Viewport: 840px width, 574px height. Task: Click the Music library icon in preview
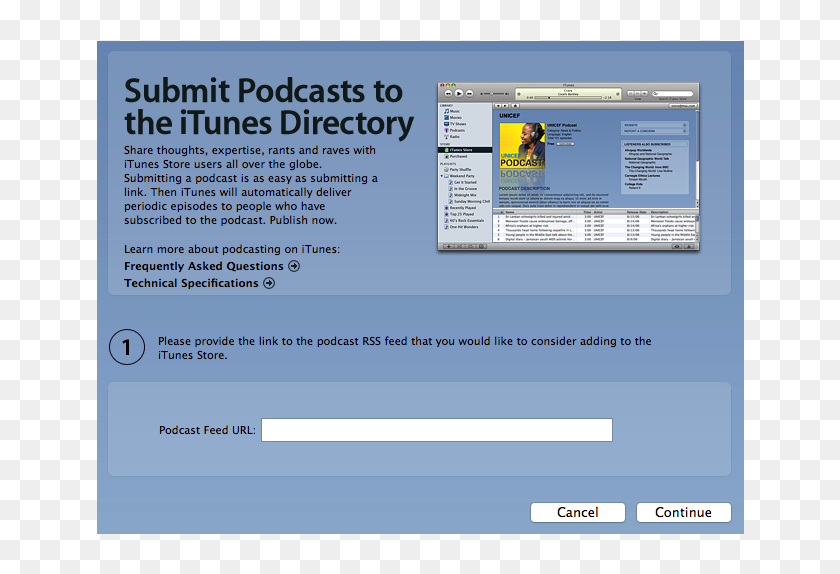pyautogui.click(x=446, y=111)
